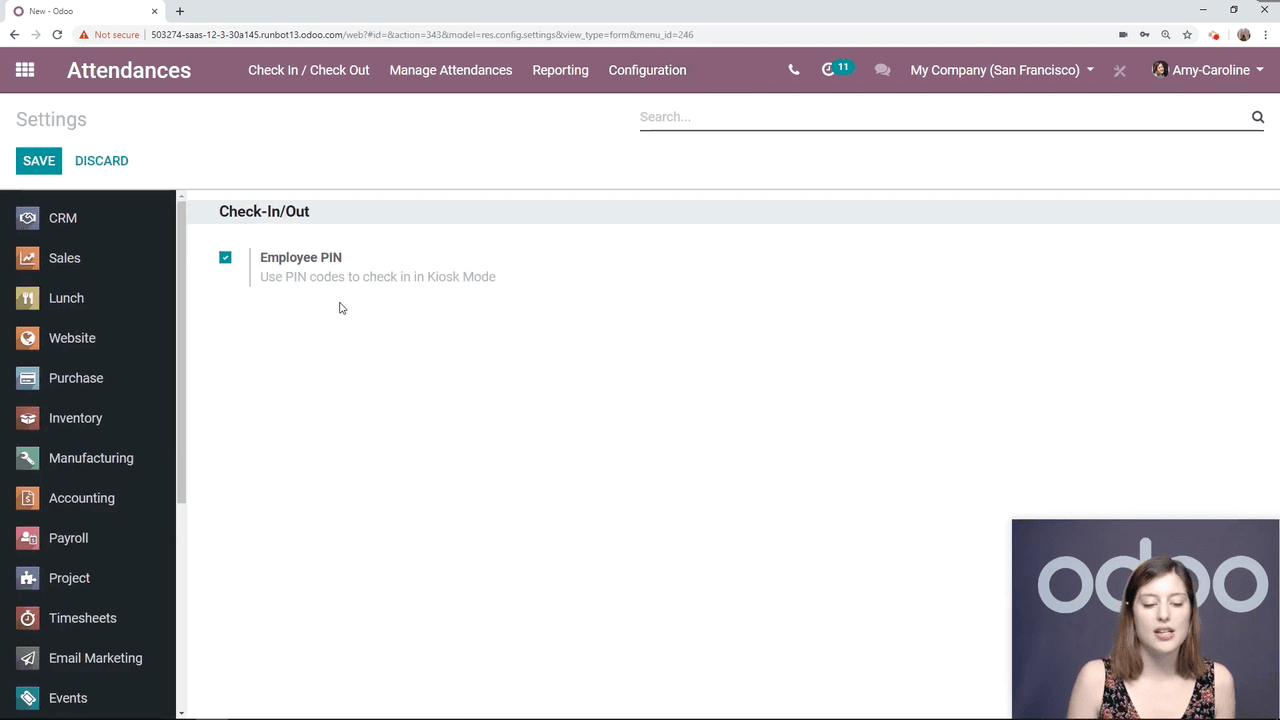Open the Reporting menu
The height and width of the screenshot is (720, 1280).
click(x=560, y=70)
